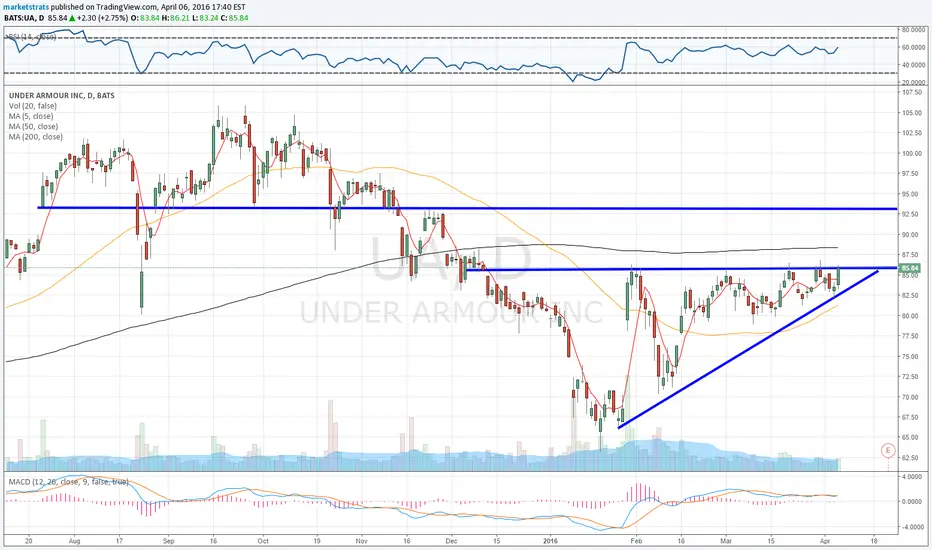Image resolution: width=932 pixels, height=550 pixels.
Task: Click the 92.50 price axis label
Action: point(911,214)
